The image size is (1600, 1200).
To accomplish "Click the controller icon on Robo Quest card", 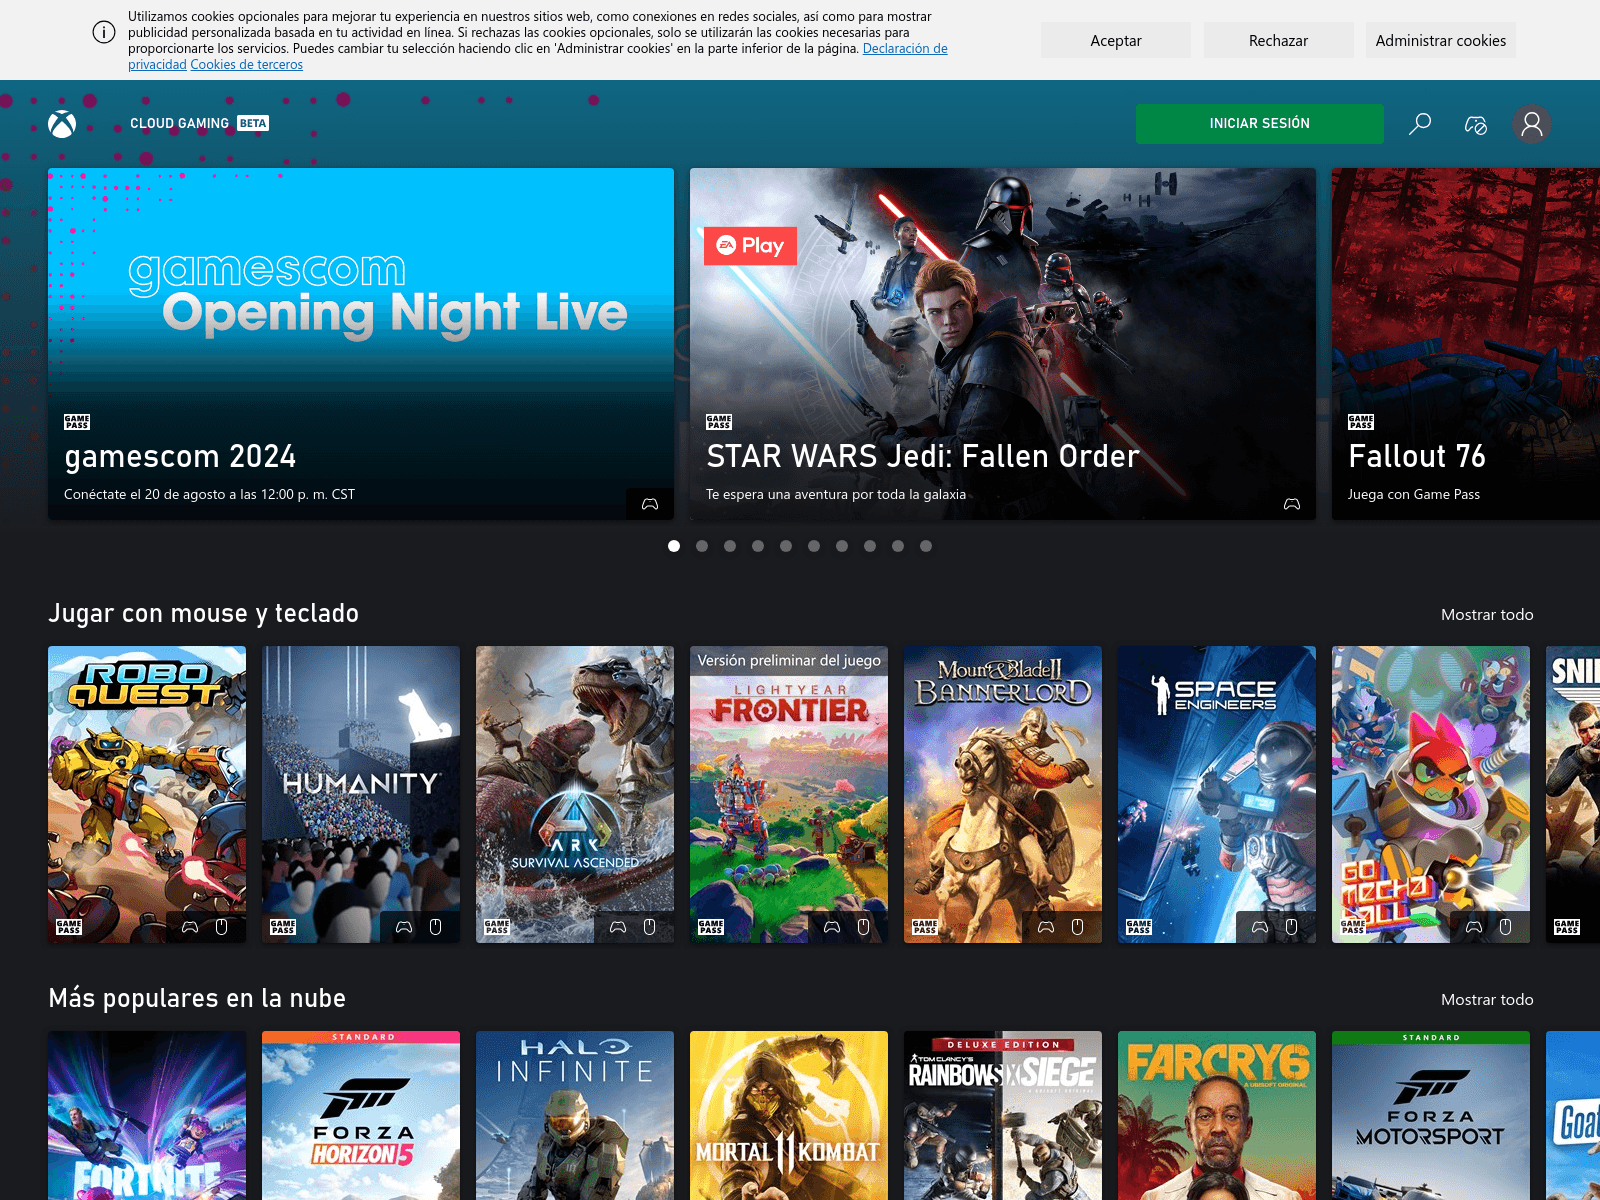I will pyautogui.click(x=190, y=927).
